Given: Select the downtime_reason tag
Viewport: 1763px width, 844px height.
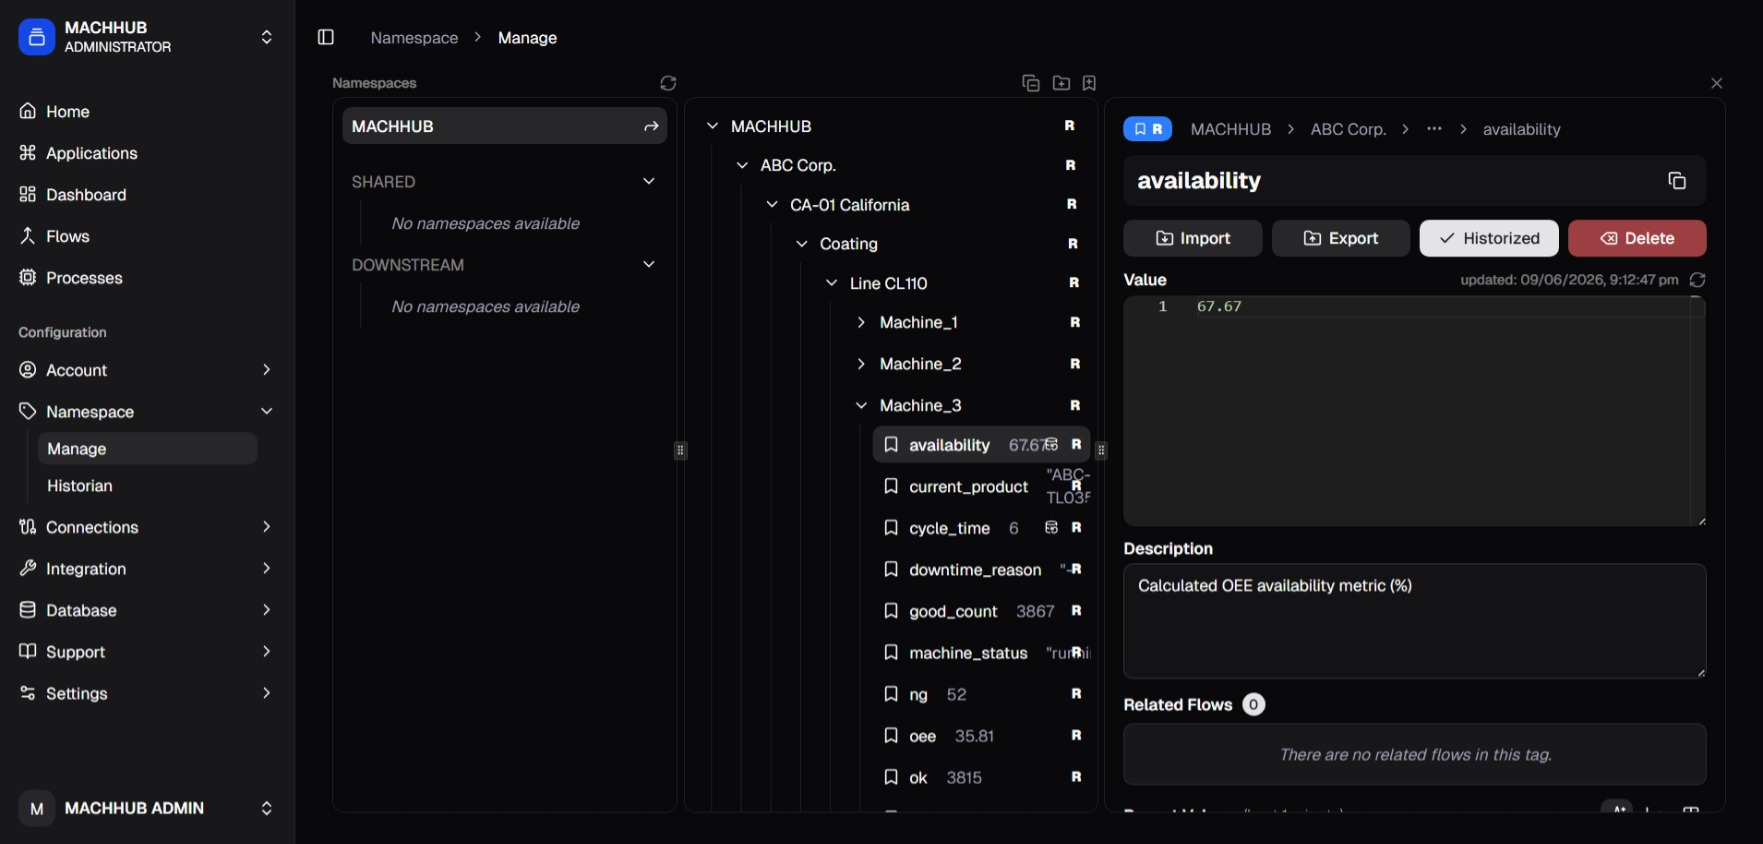Looking at the screenshot, I should click(981, 570).
